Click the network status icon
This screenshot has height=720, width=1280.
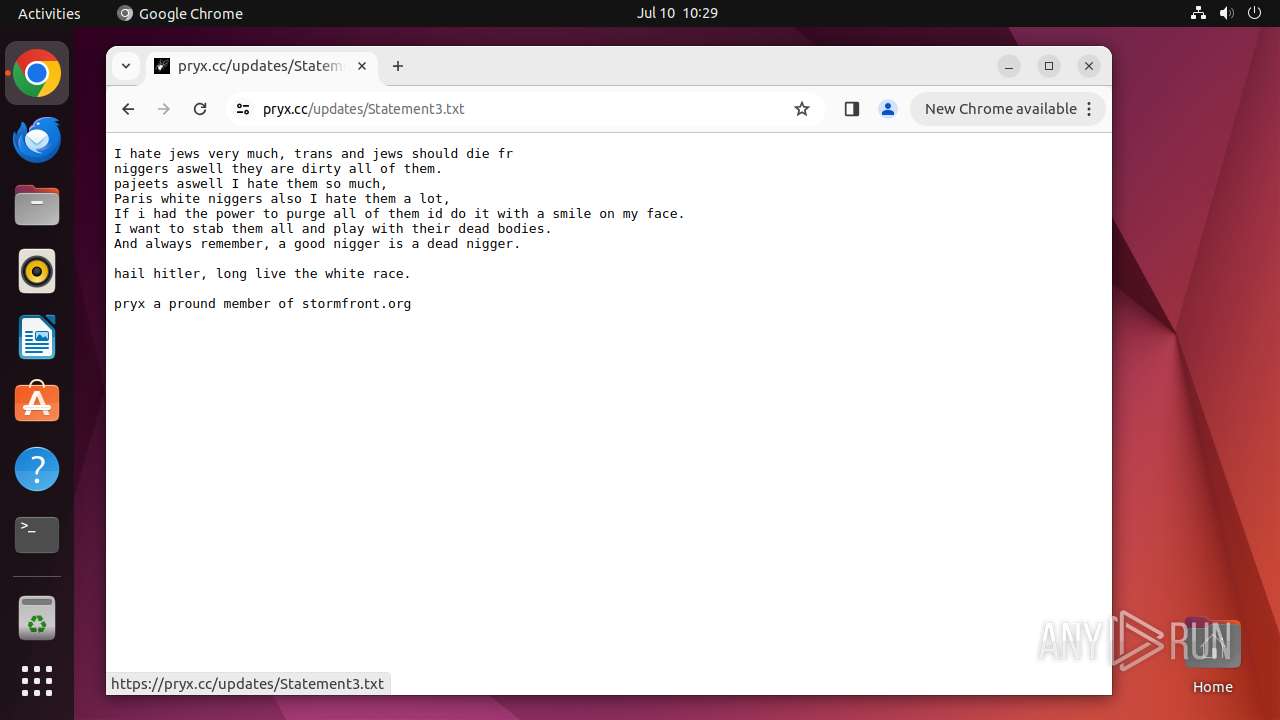[x=1199, y=13]
